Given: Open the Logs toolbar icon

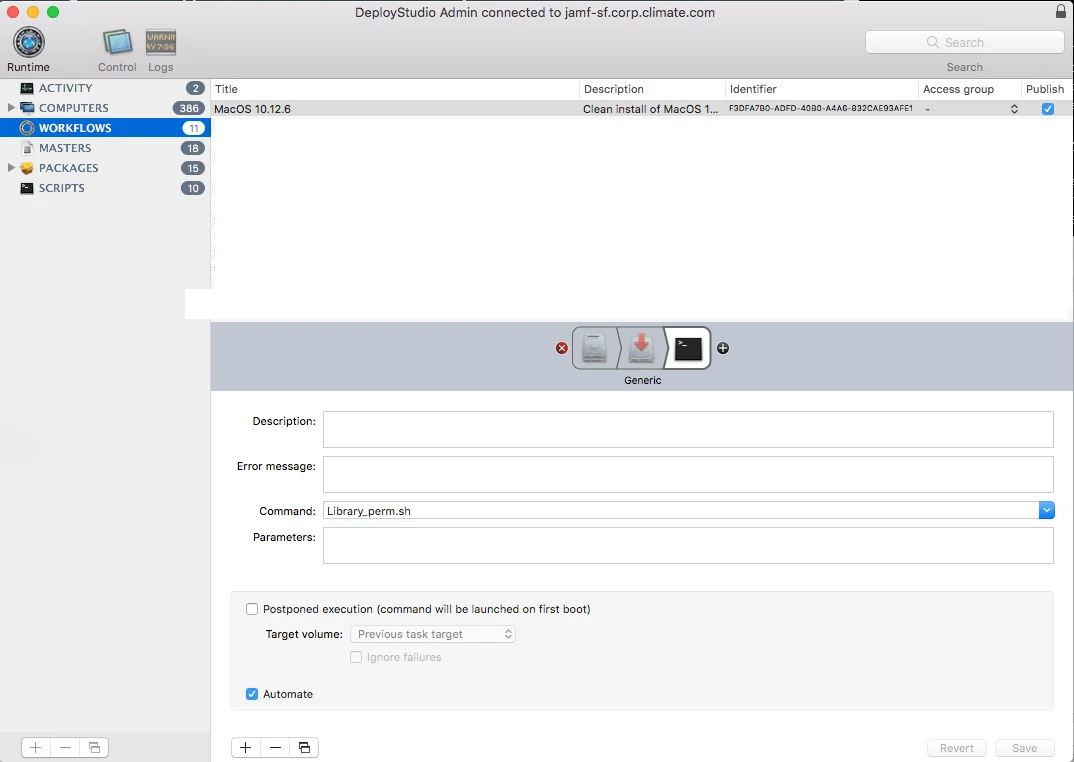Looking at the screenshot, I should click(160, 42).
